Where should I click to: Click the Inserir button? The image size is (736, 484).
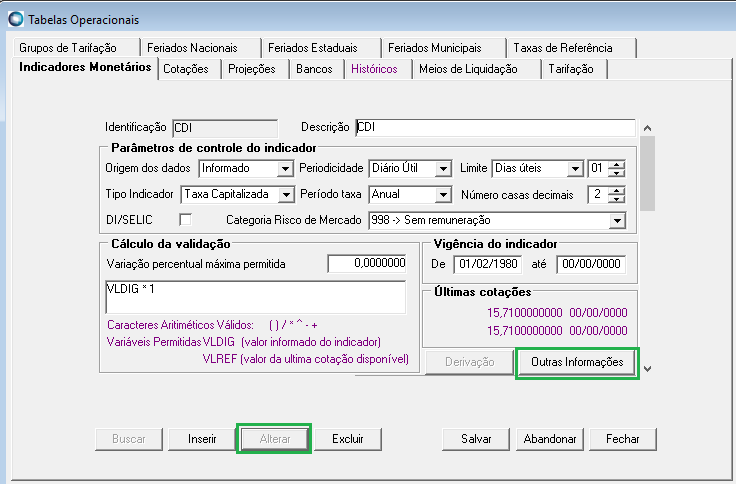202,439
